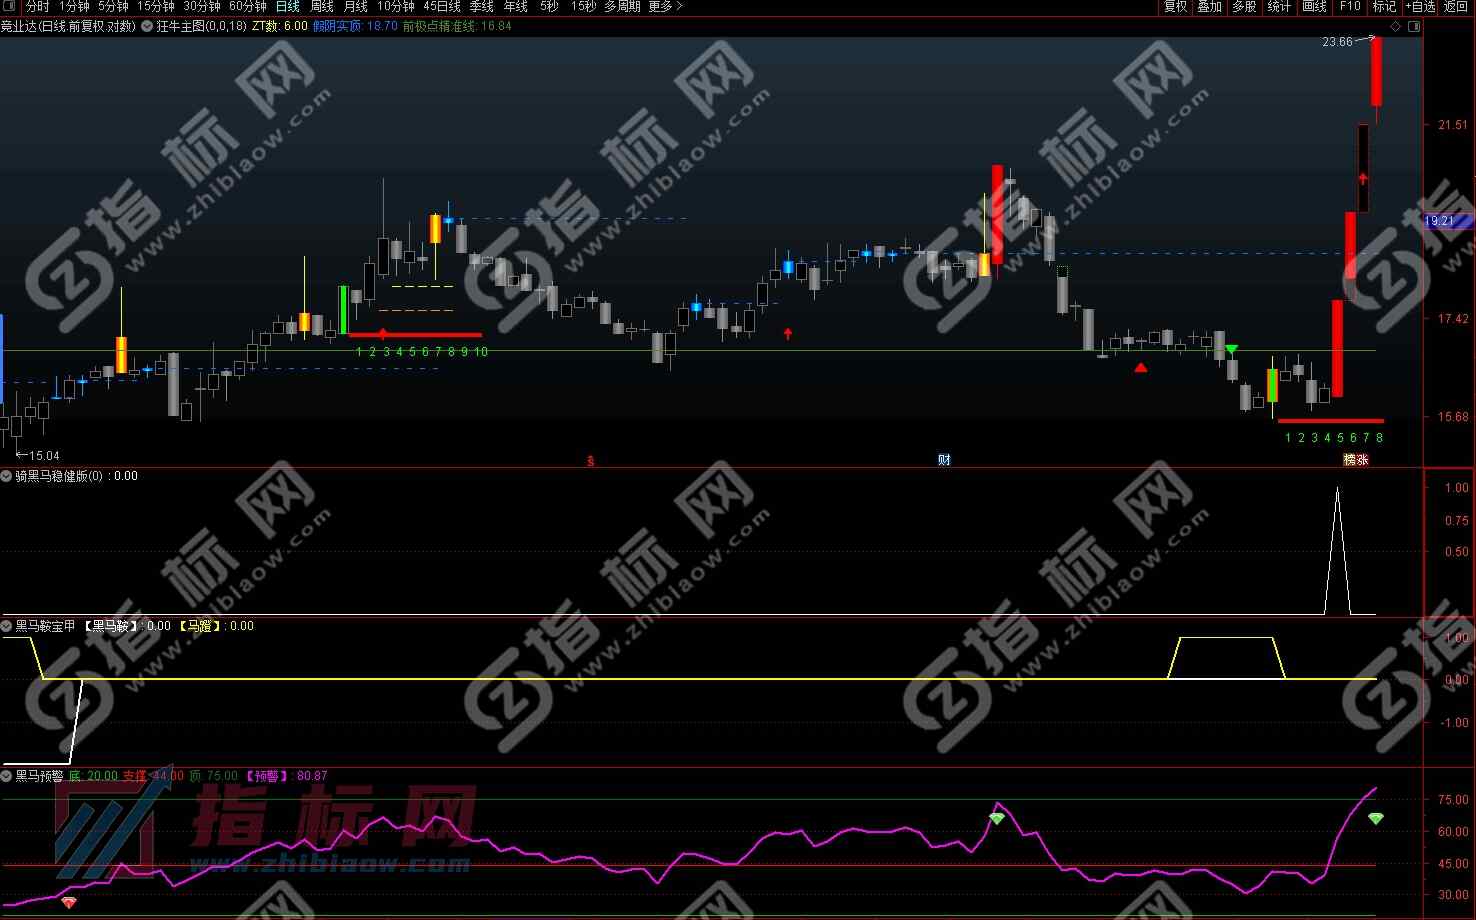The image size is (1476, 920).
Task: Click the 返回 back button
Action: click(1456, 7)
